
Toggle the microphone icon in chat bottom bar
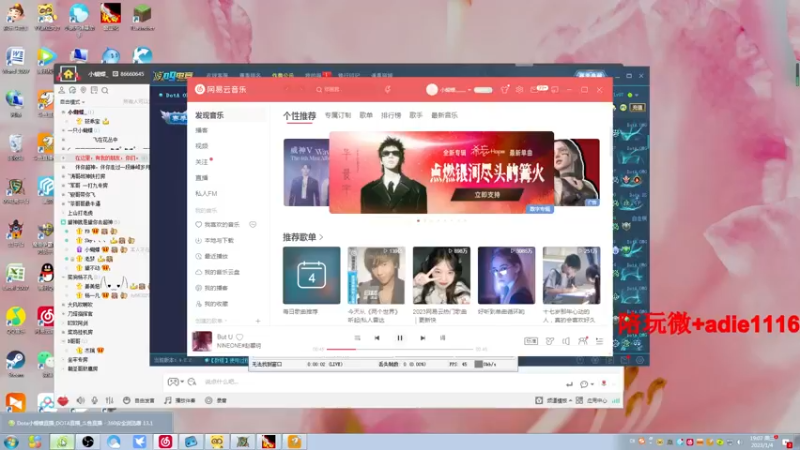(94, 401)
